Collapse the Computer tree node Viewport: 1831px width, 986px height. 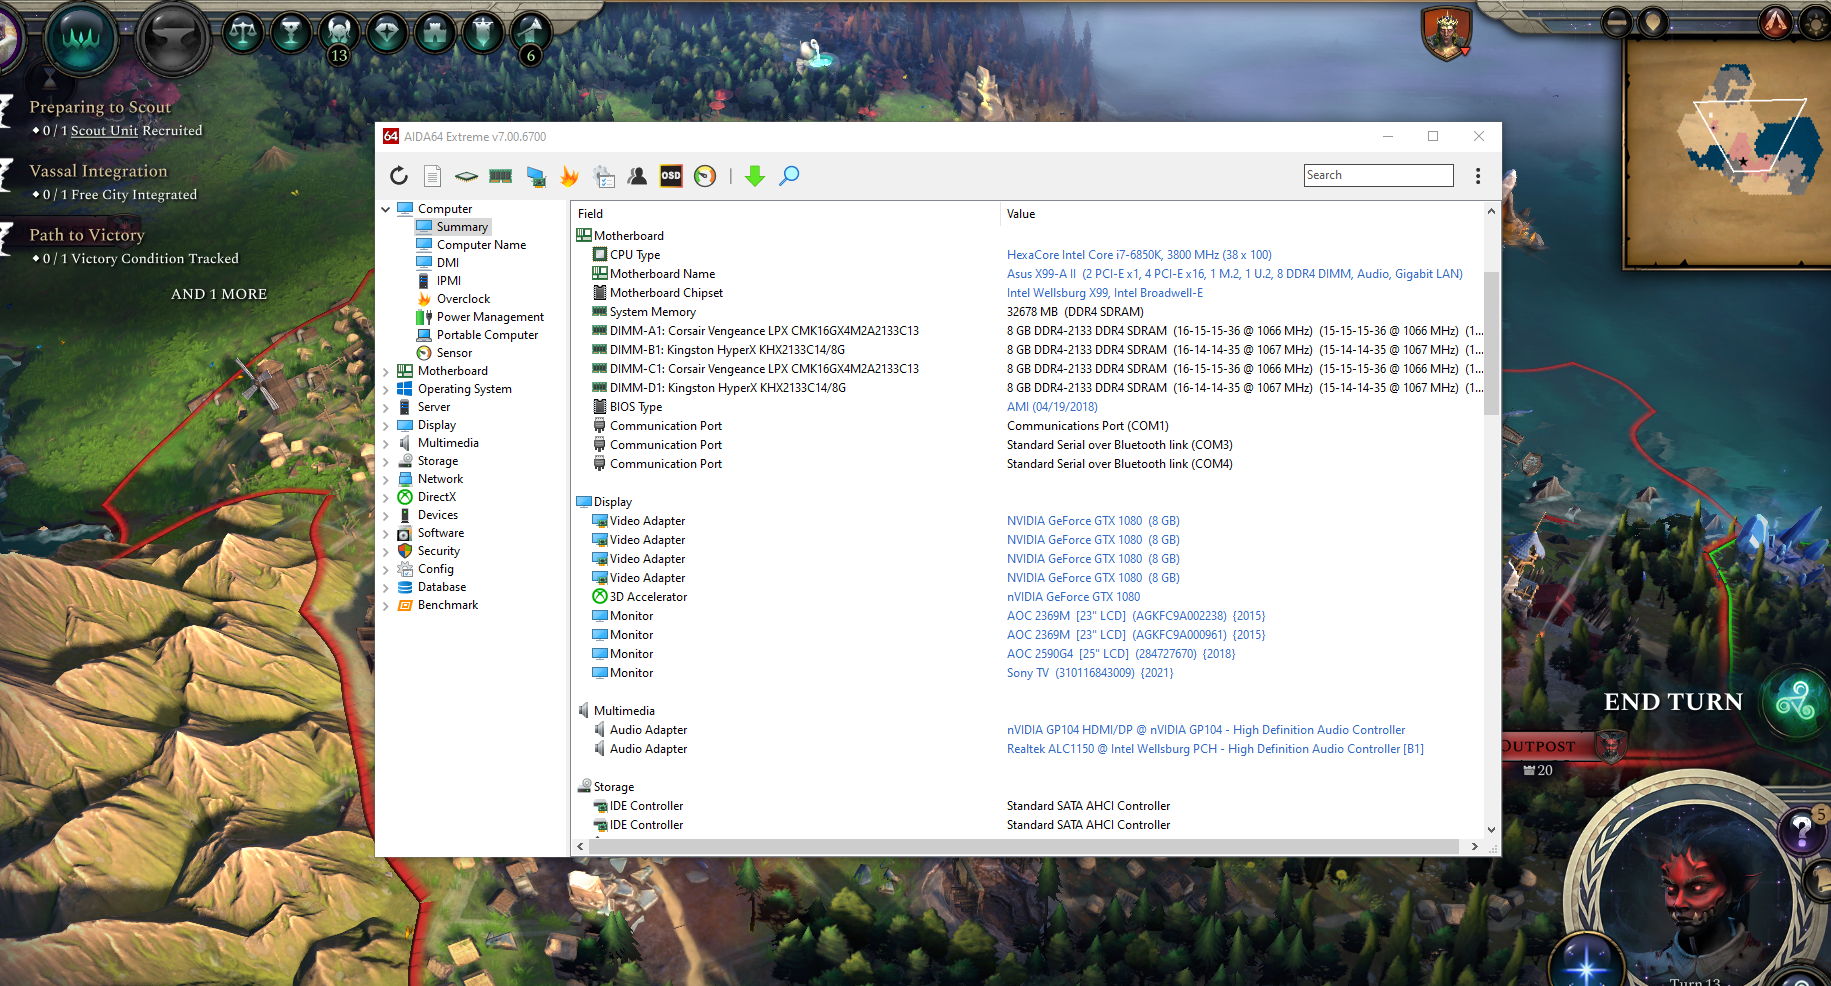tap(386, 209)
